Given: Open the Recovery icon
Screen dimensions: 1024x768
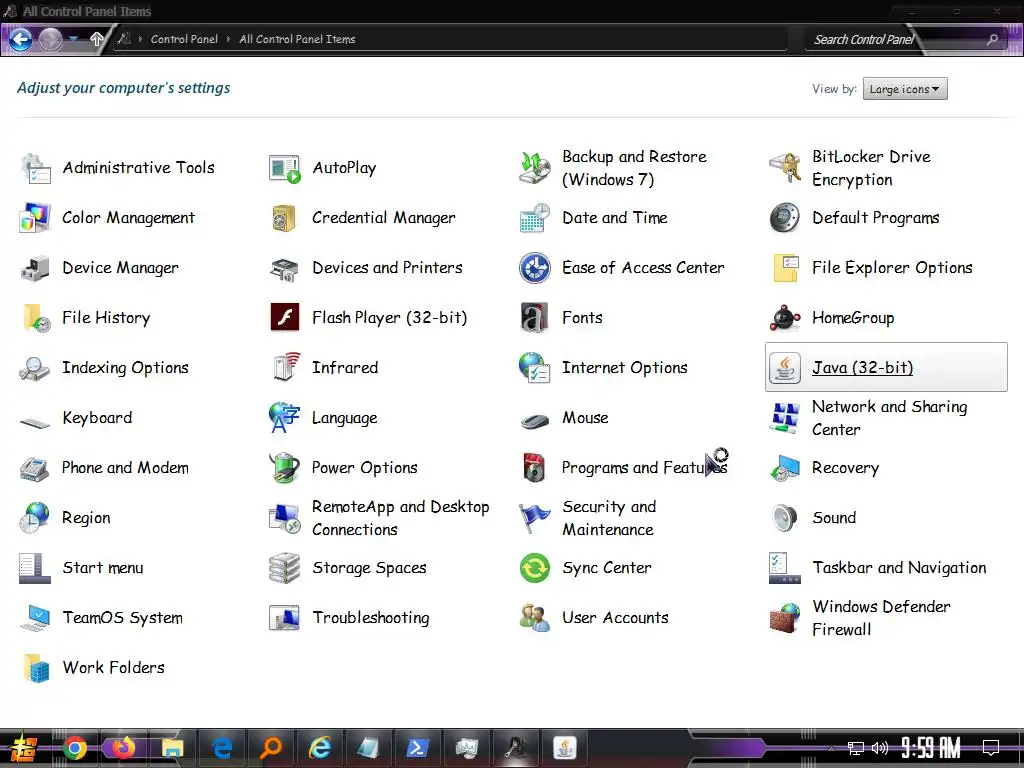Looking at the screenshot, I should pyautogui.click(x=785, y=468).
